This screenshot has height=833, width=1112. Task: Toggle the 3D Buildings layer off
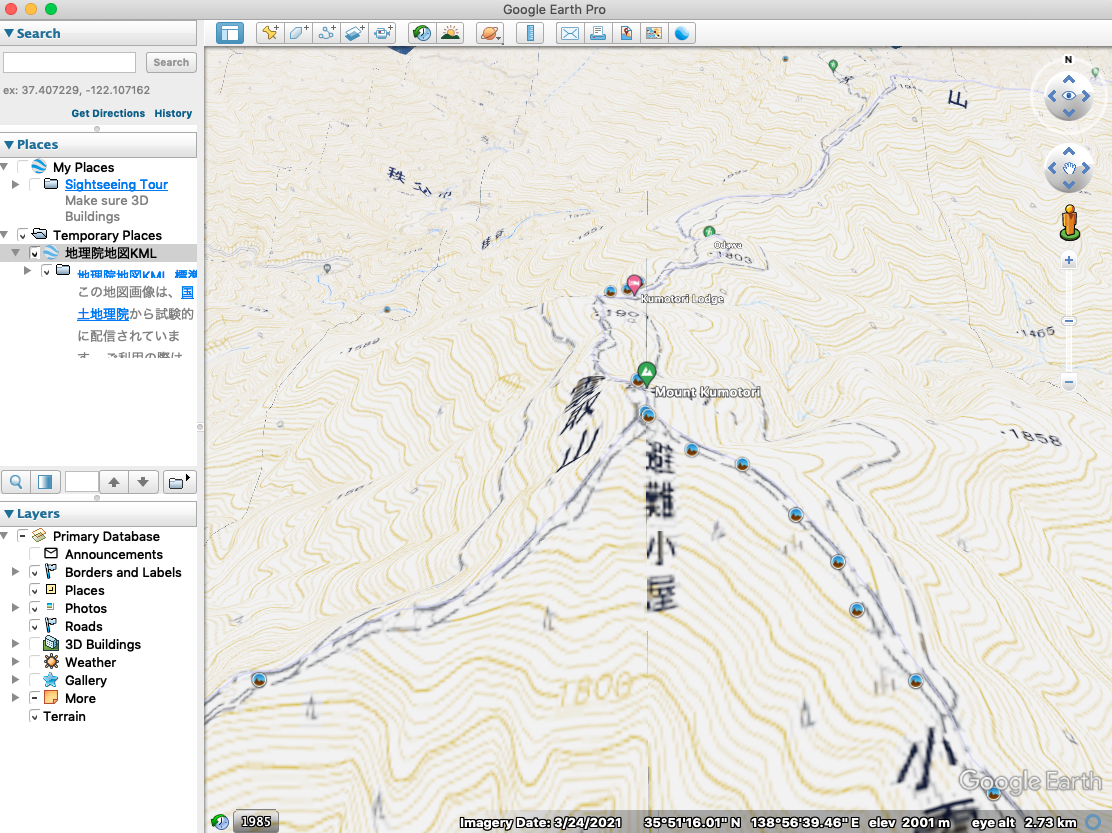tap(33, 644)
